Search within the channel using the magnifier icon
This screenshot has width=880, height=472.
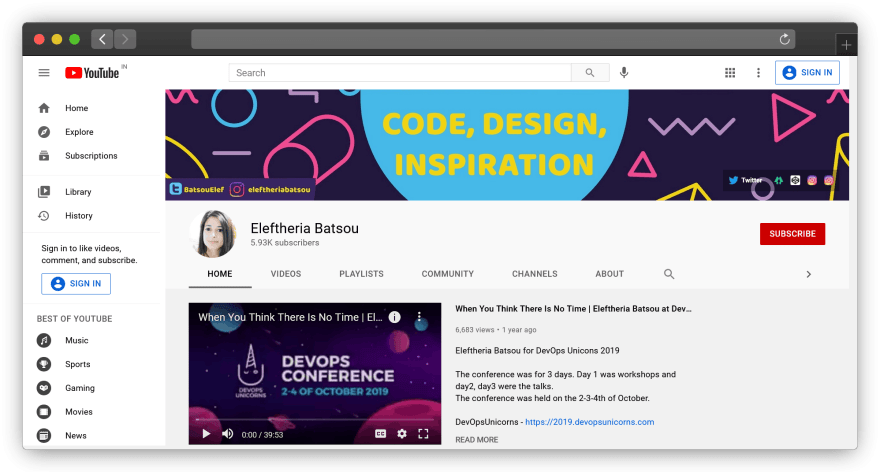click(x=669, y=274)
